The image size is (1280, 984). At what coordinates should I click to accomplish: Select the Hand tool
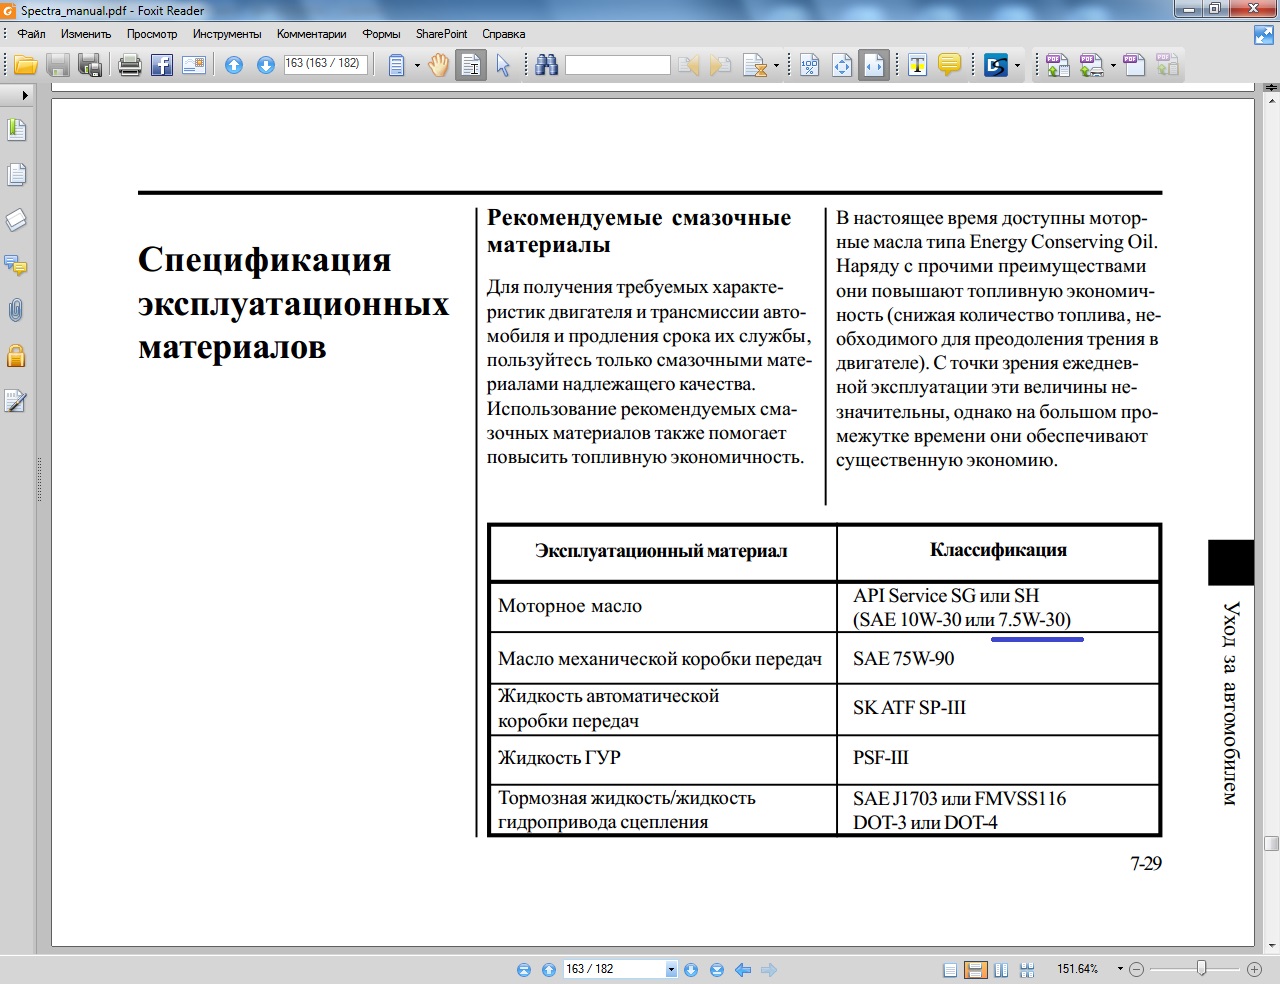pyautogui.click(x=439, y=66)
